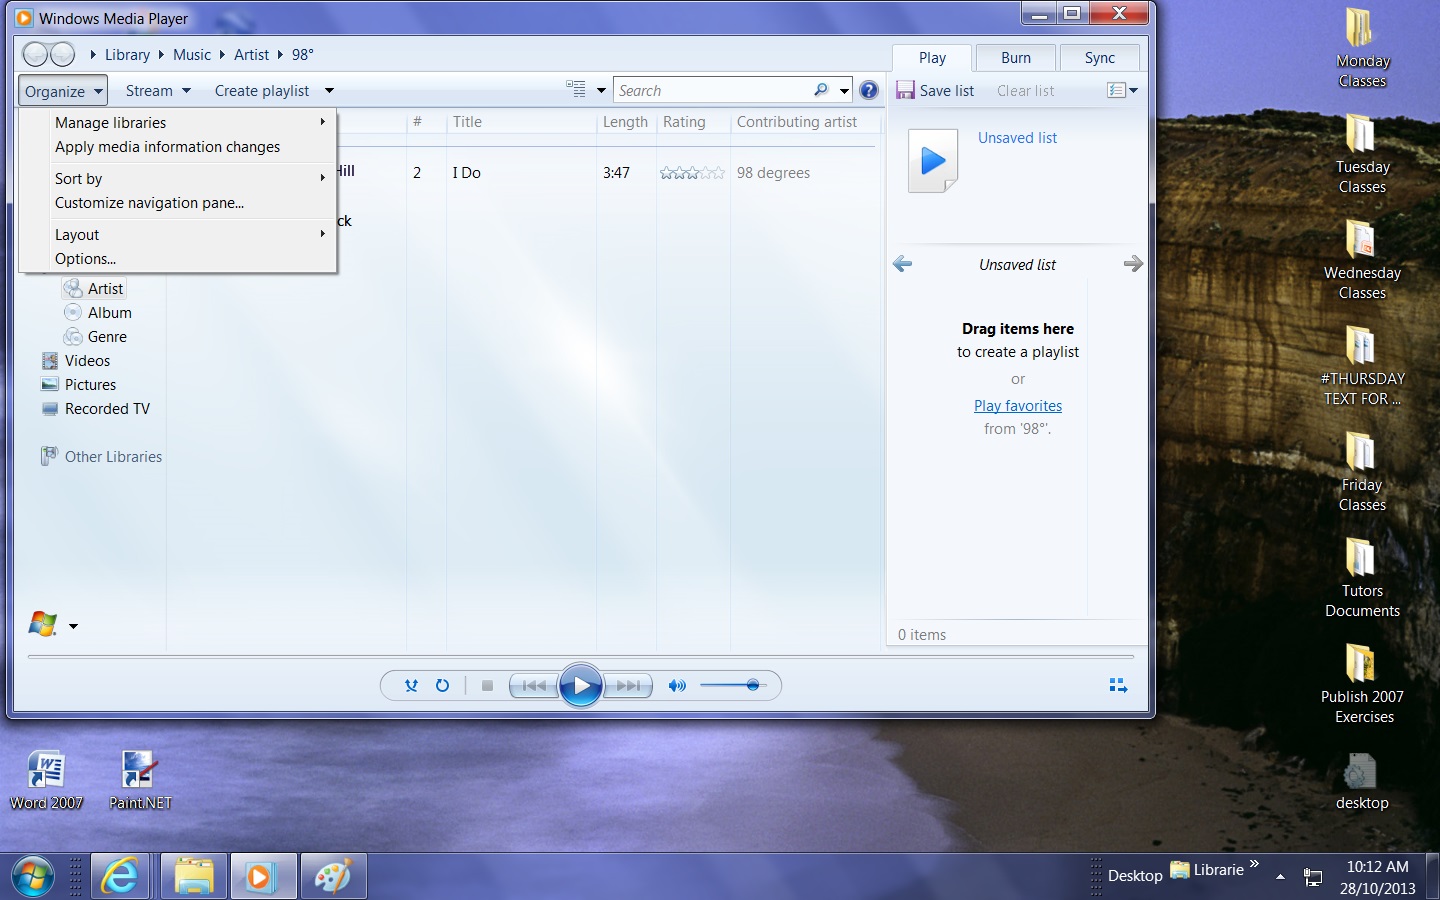The width and height of the screenshot is (1440, 900).
Task: Click the Play favorites link
Action: coord(1018,406)
